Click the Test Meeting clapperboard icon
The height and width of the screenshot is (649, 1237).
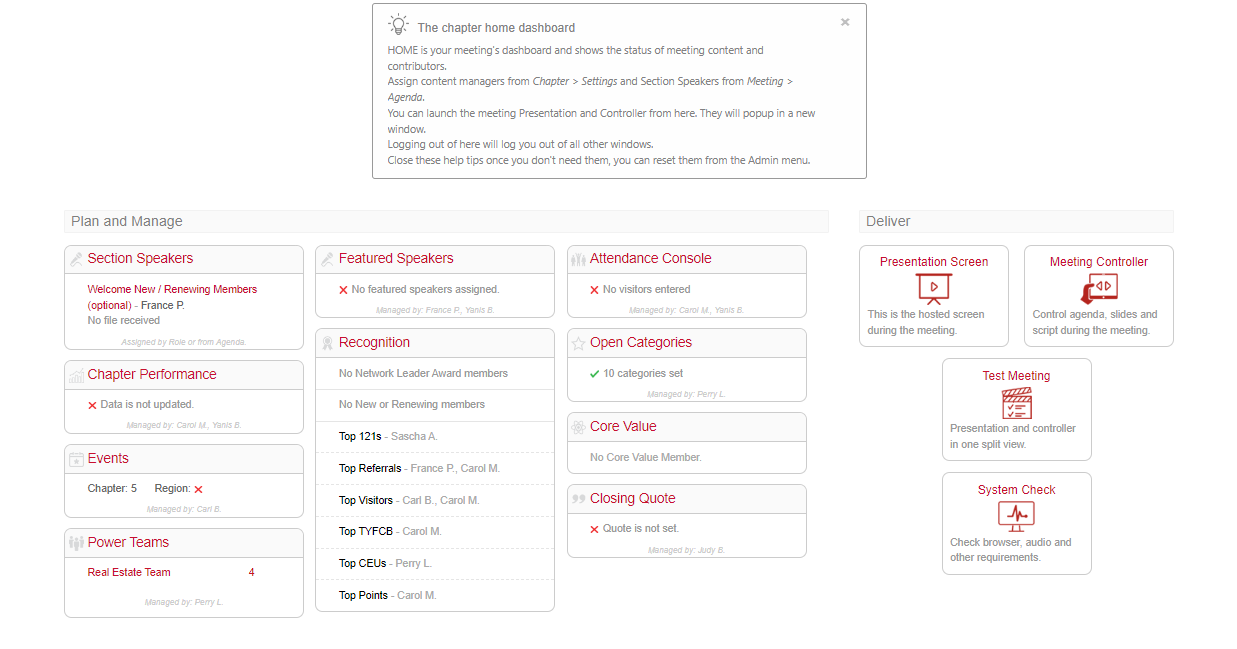pyautogui.click(x=1016, y=403)
